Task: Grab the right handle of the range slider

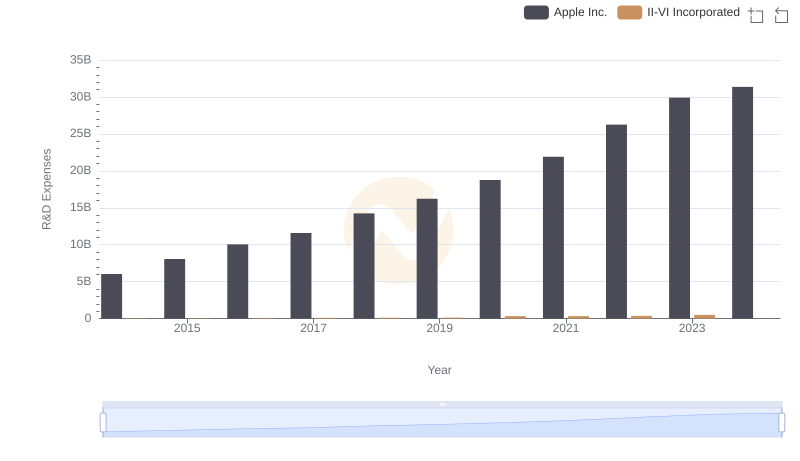Action: (782, 422)
